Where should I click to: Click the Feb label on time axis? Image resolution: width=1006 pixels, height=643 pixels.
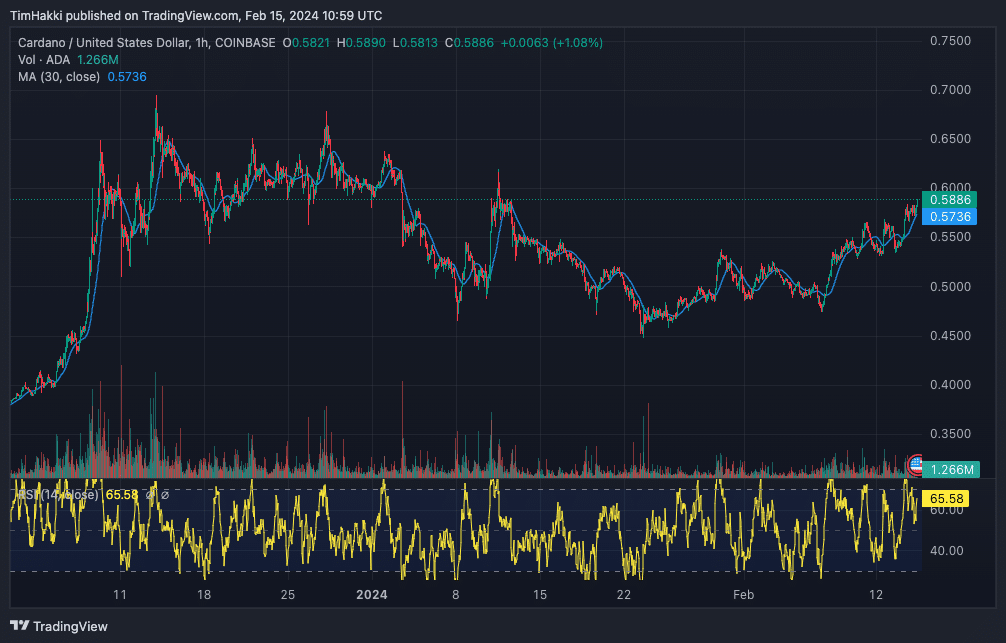(742, 595)
